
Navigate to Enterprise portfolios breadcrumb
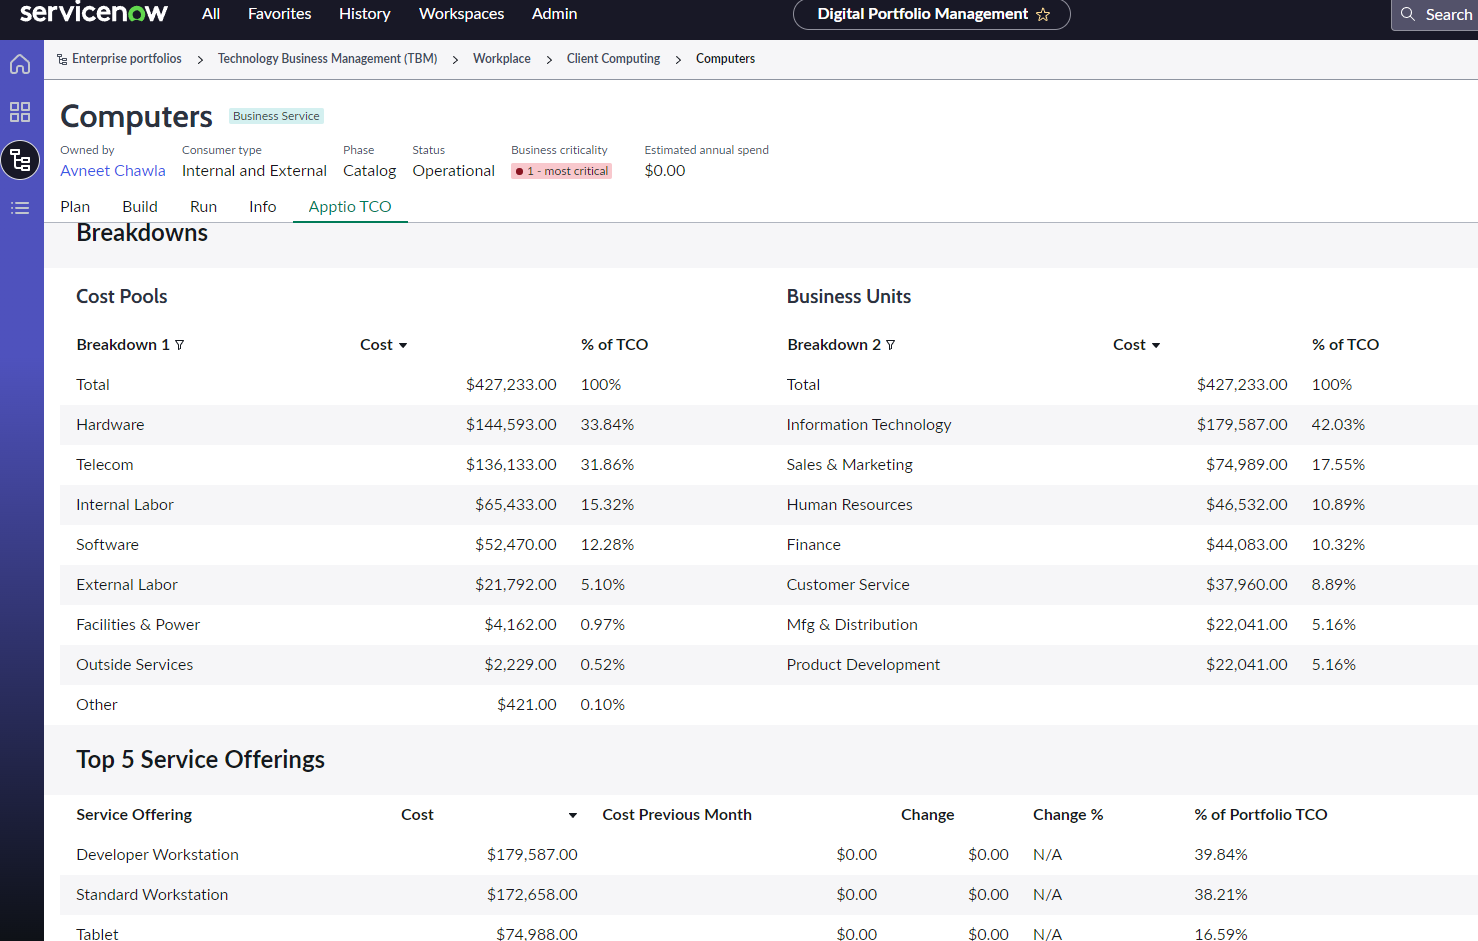[126, 59]
